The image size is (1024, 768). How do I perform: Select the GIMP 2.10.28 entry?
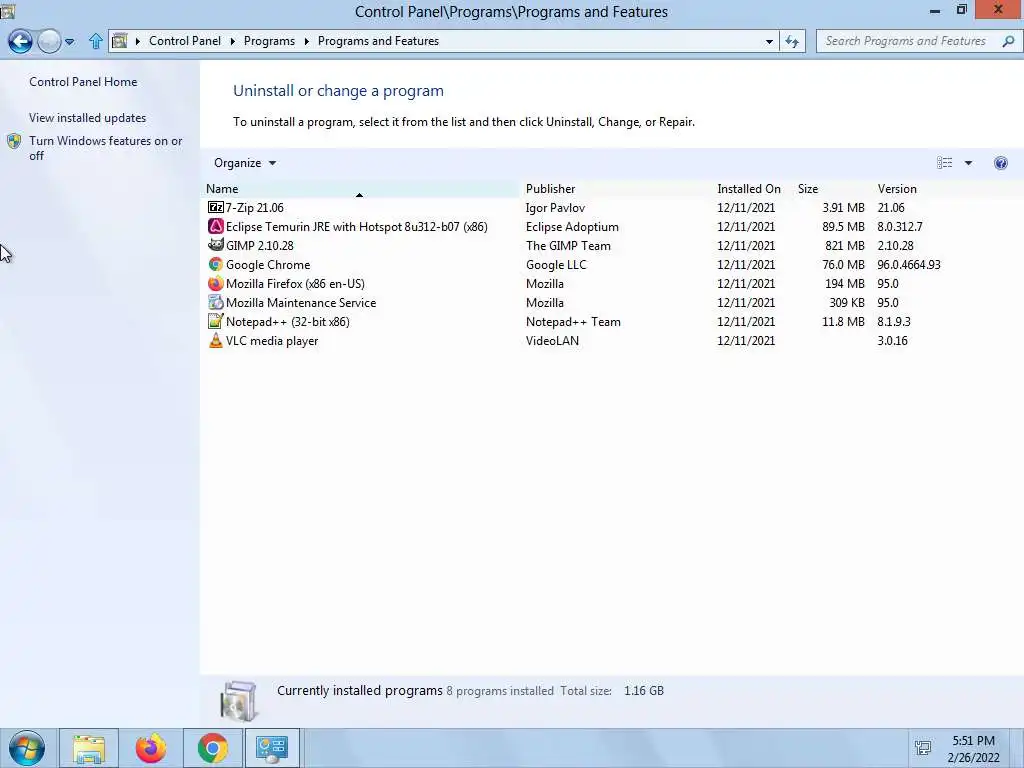pyautogui.click(x=260, y=246)
